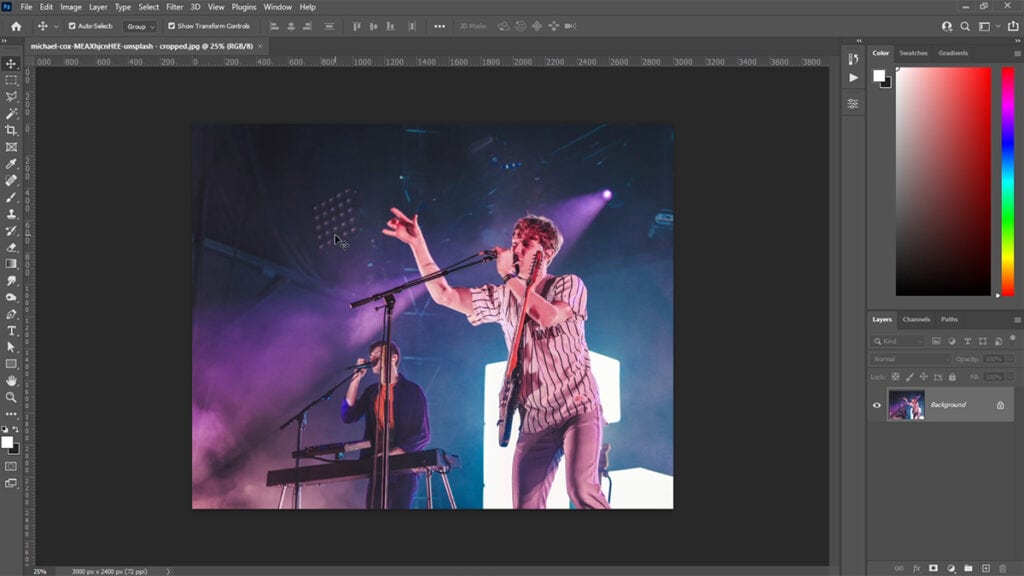Delete layer using the trash icon
Screen dimensions: 1024x576
1002,570
